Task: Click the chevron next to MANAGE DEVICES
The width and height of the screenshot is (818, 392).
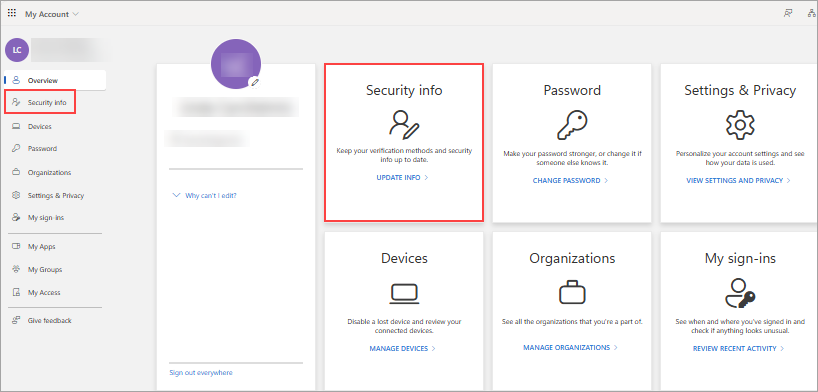Action: point(434,348)
